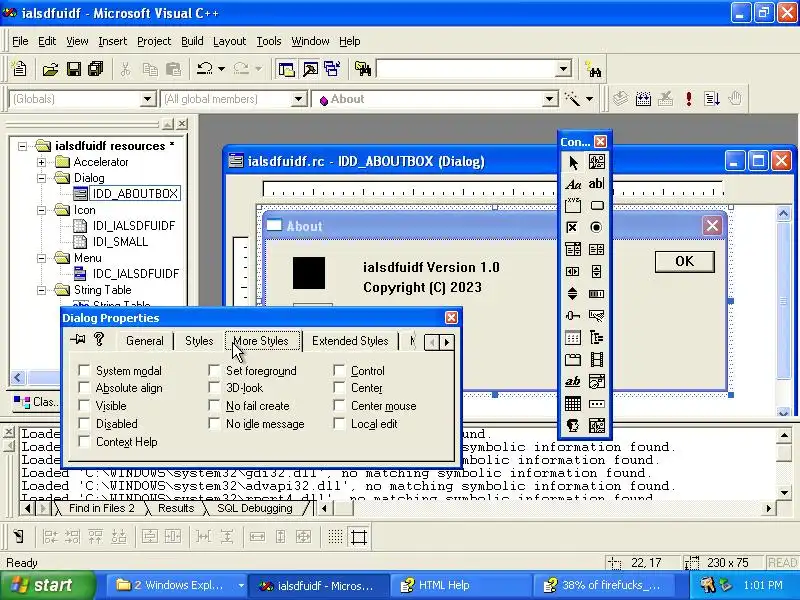
Task: Click the pushpin icon in Dialog Properties
Action: [x=78, y=339]
